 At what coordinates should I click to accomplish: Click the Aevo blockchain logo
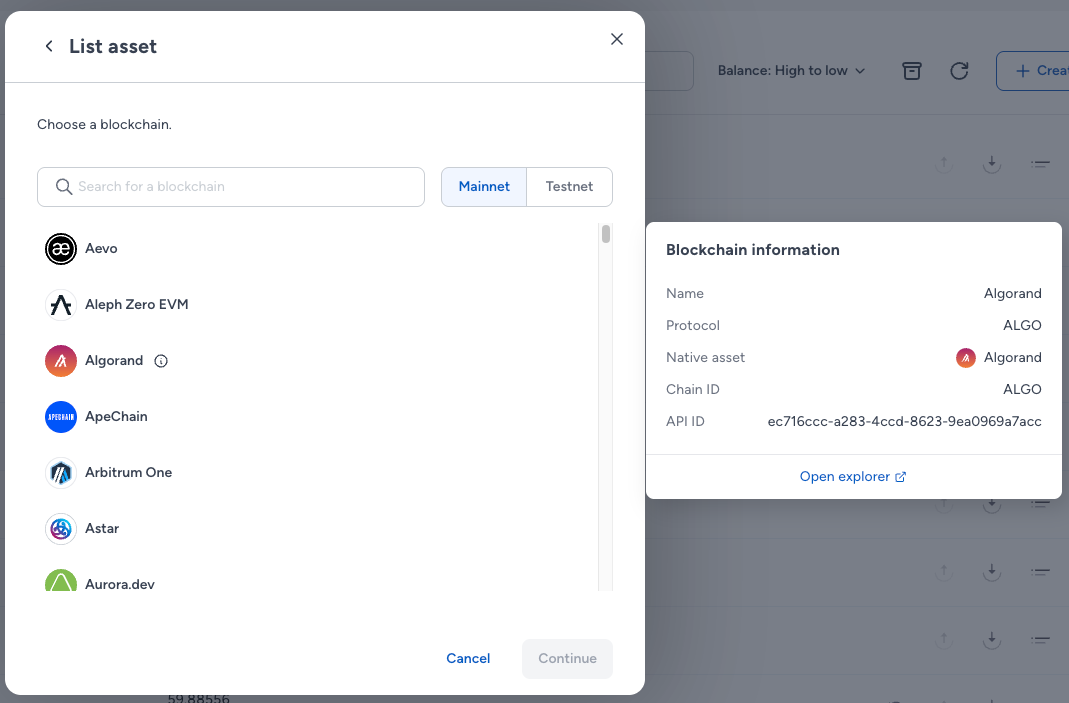pyautogui.click(x=61, y=248)
